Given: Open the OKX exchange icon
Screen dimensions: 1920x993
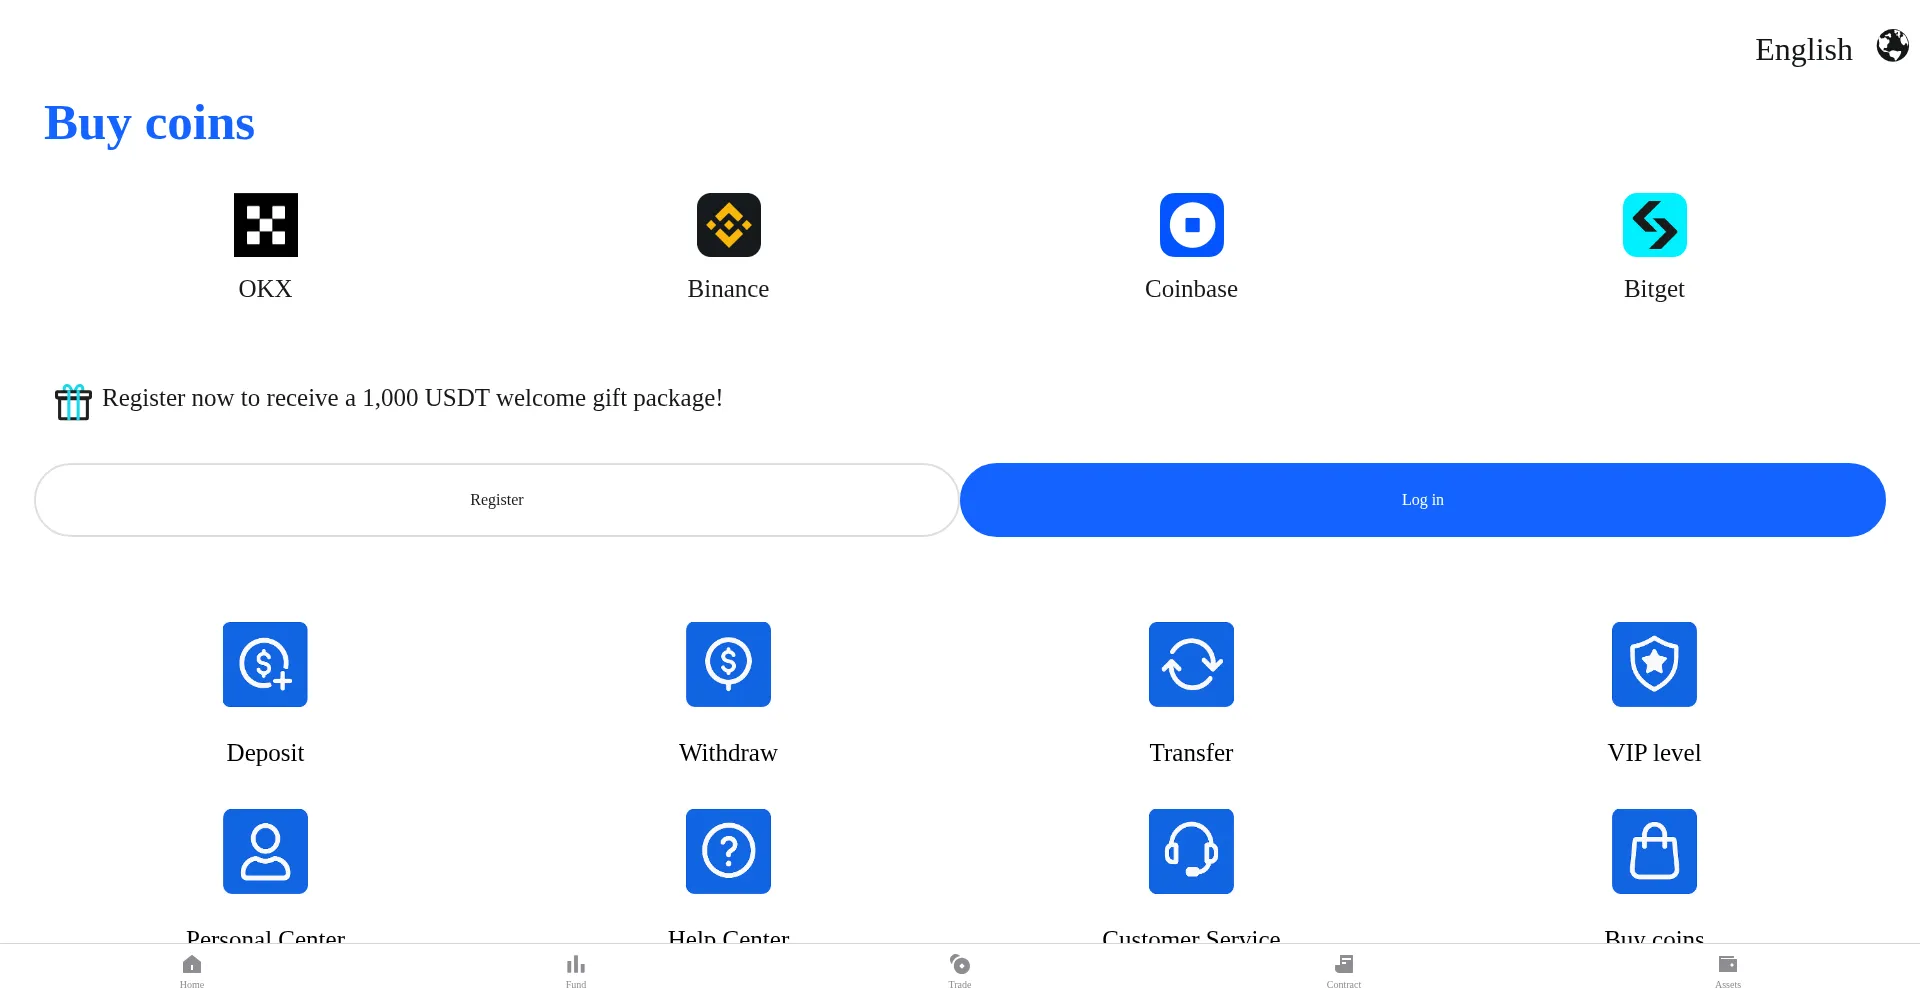Looking at the screenshot, I should (265, 225).
